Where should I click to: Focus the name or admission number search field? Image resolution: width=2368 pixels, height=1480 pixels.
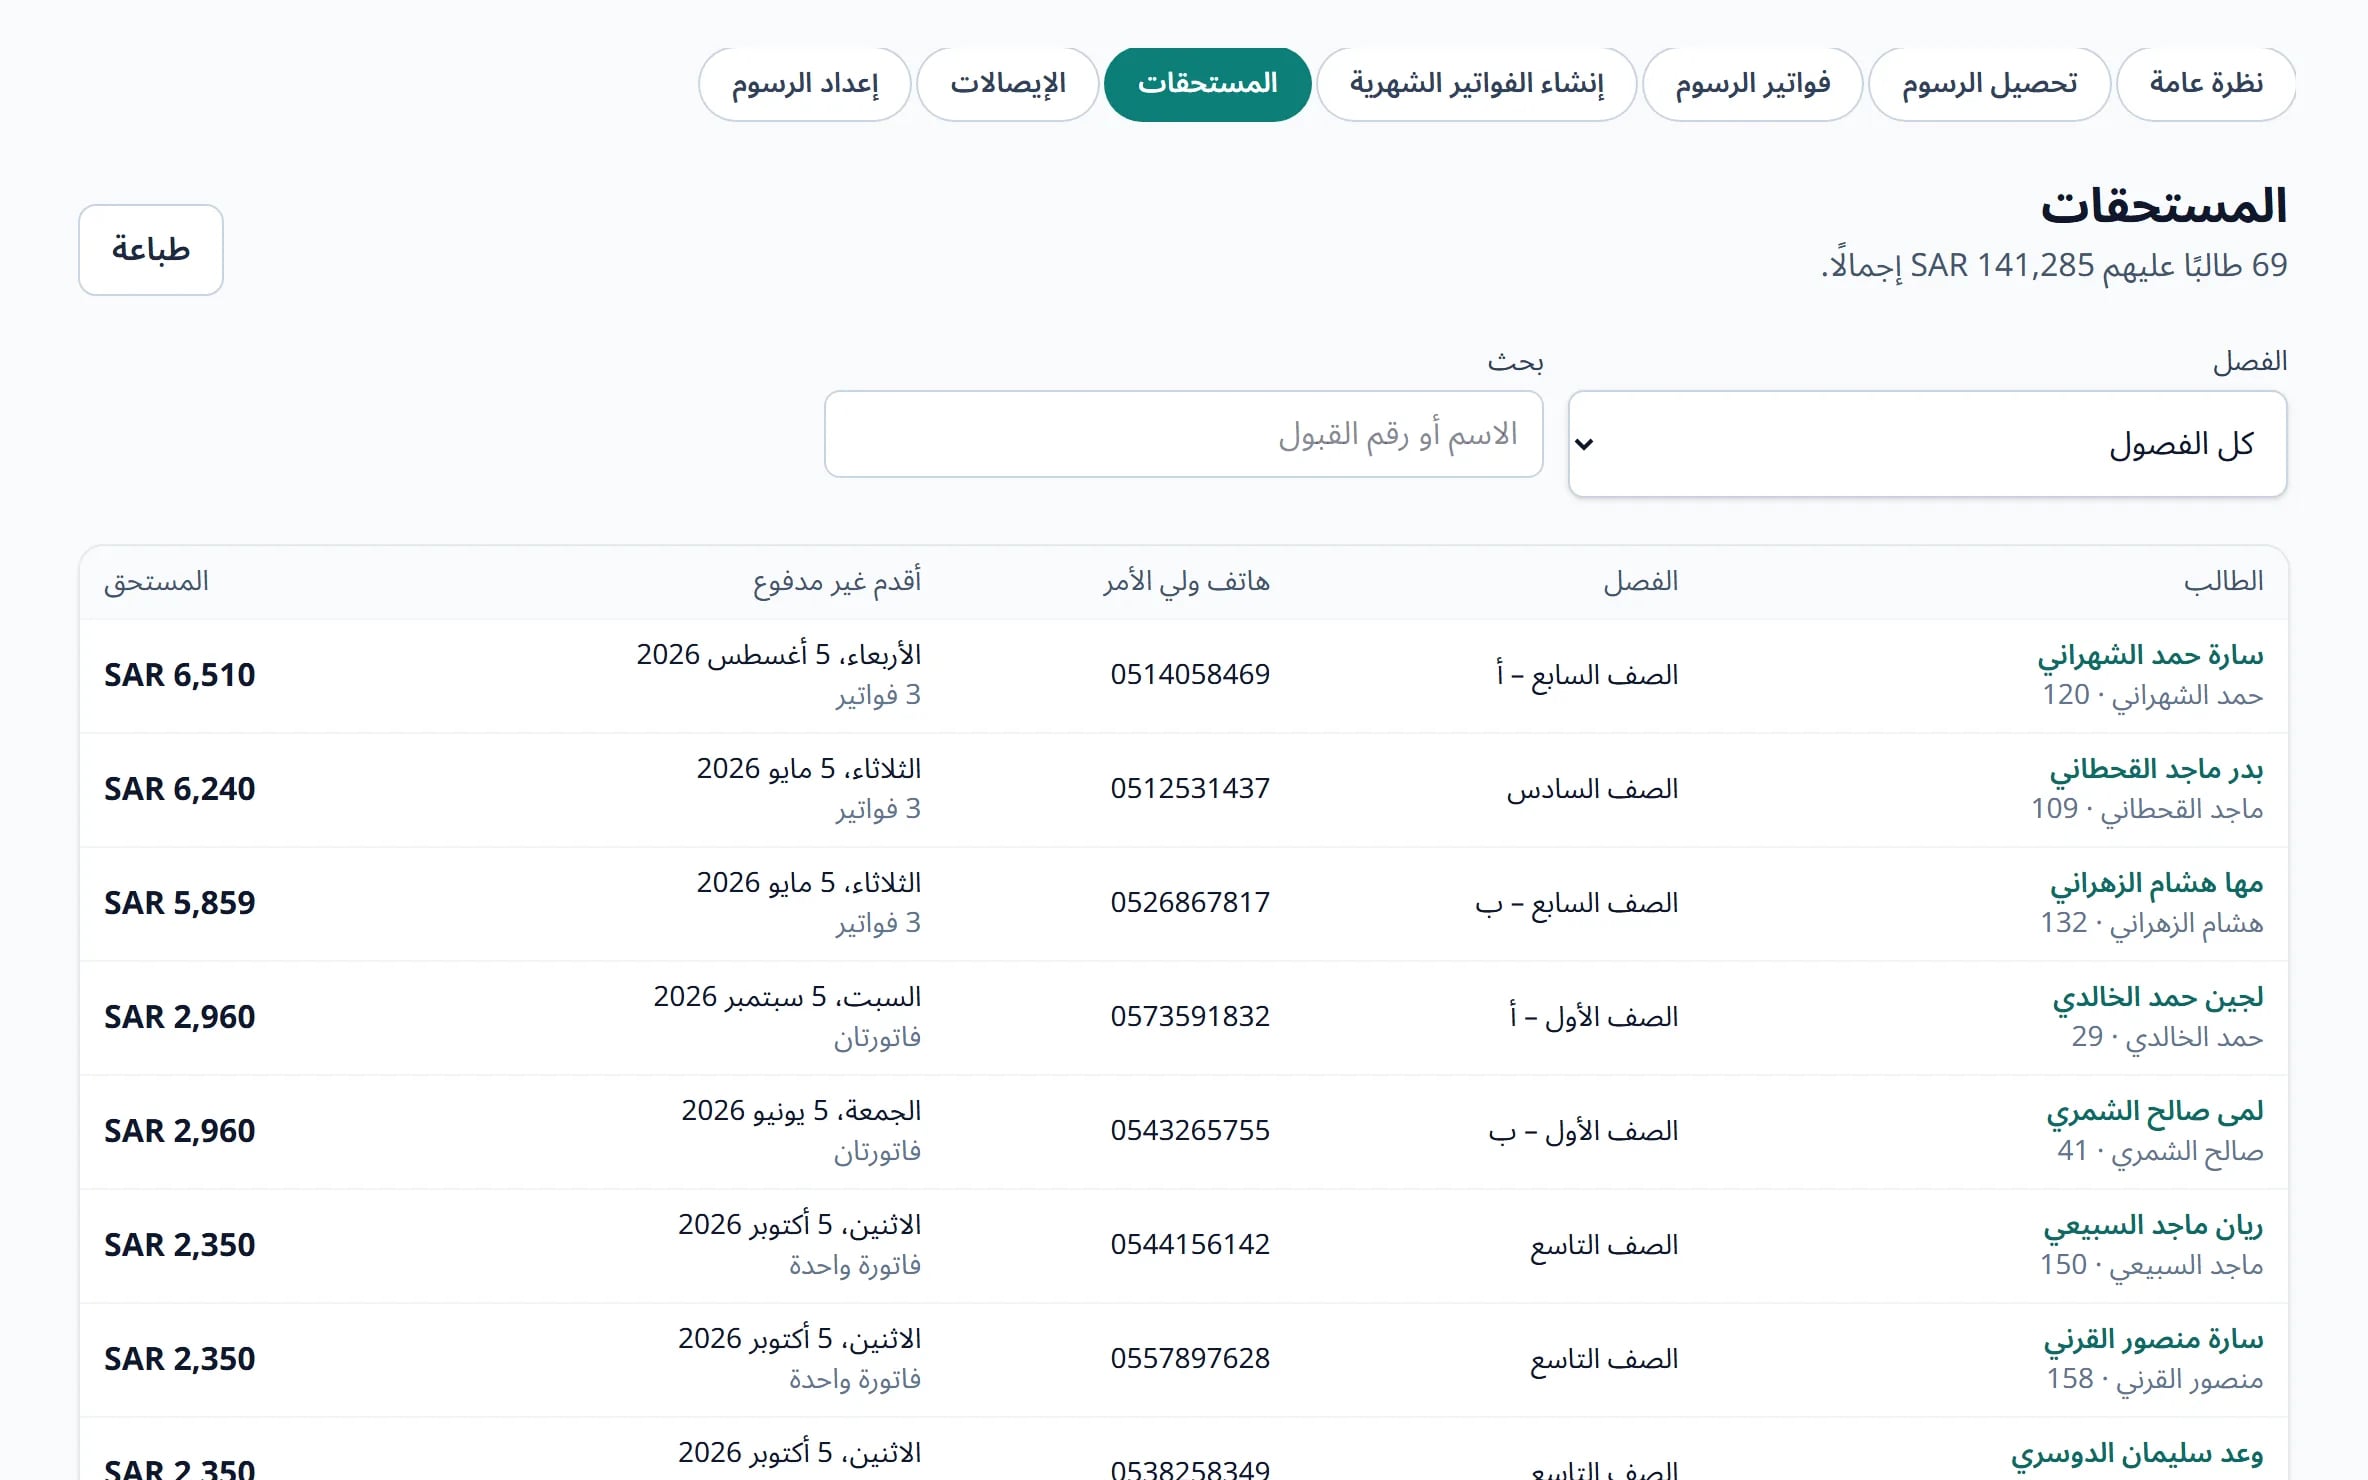1184,434
